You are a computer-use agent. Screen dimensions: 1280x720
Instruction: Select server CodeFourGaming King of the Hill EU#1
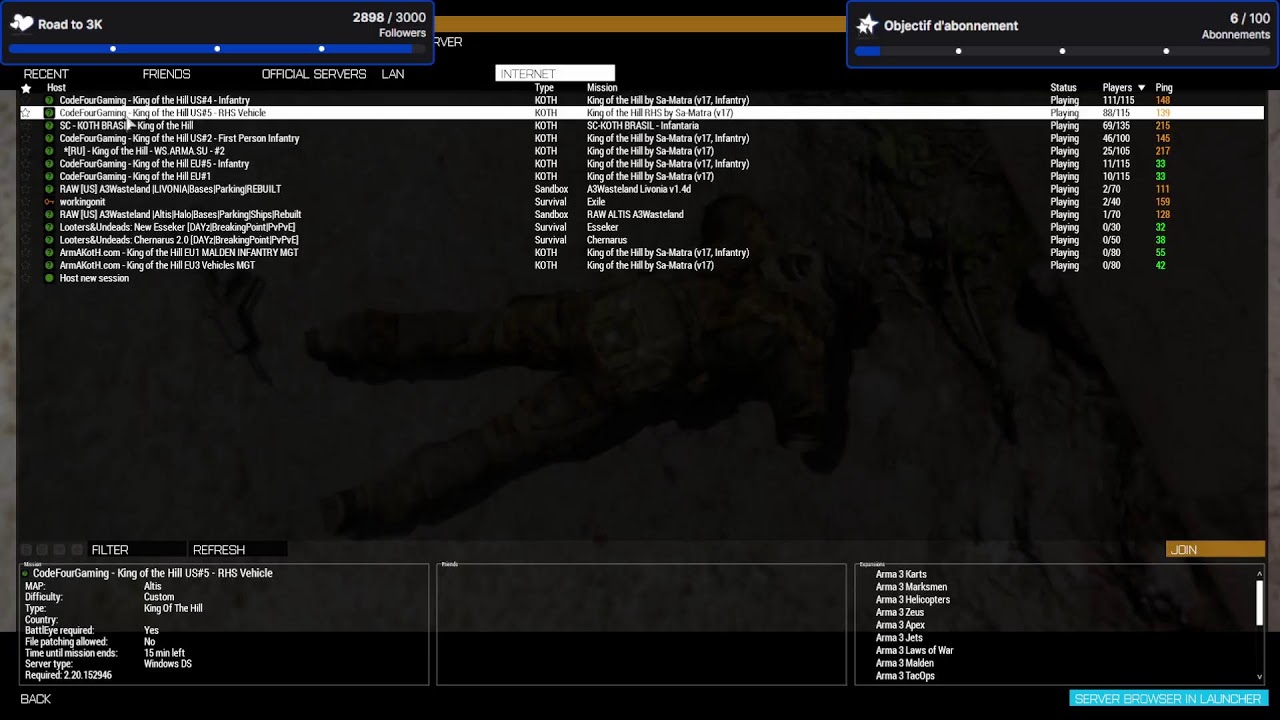click(640, 177)
